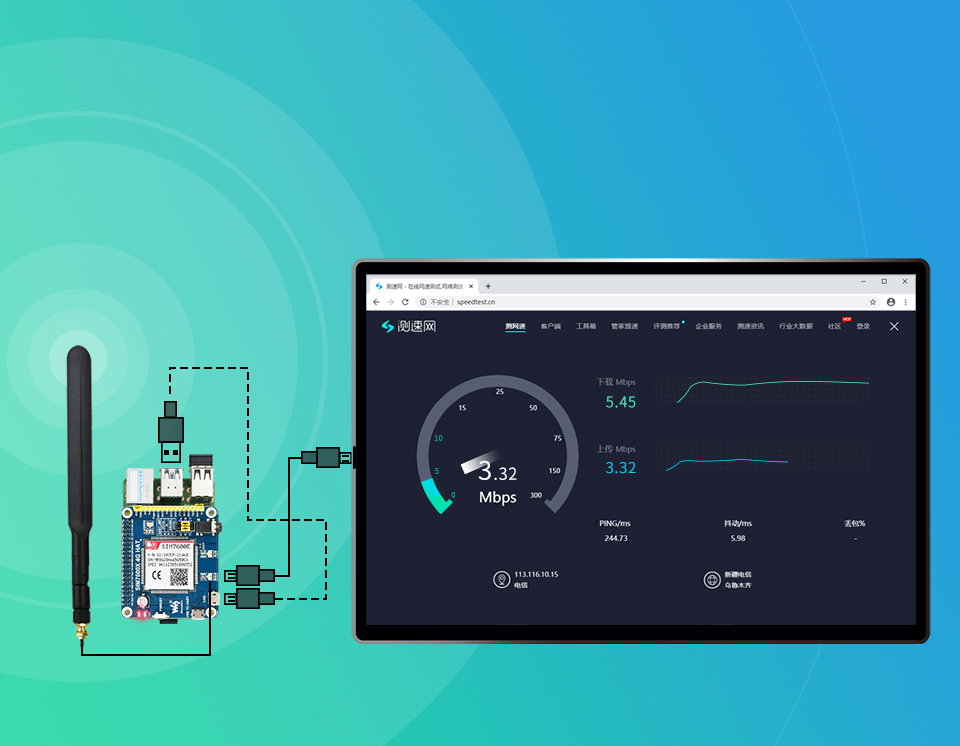The image size is (960, 746).
Task: Open the 客户端 menu item
Action: (551, 326)
